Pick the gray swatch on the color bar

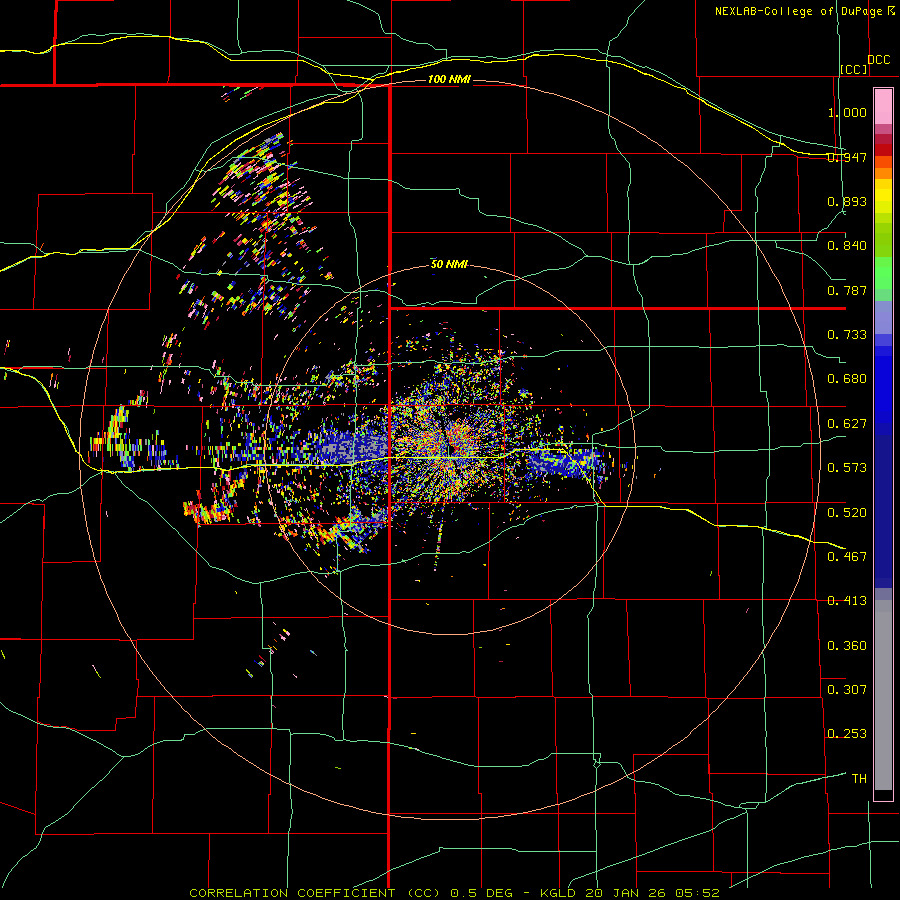(883, 695)
